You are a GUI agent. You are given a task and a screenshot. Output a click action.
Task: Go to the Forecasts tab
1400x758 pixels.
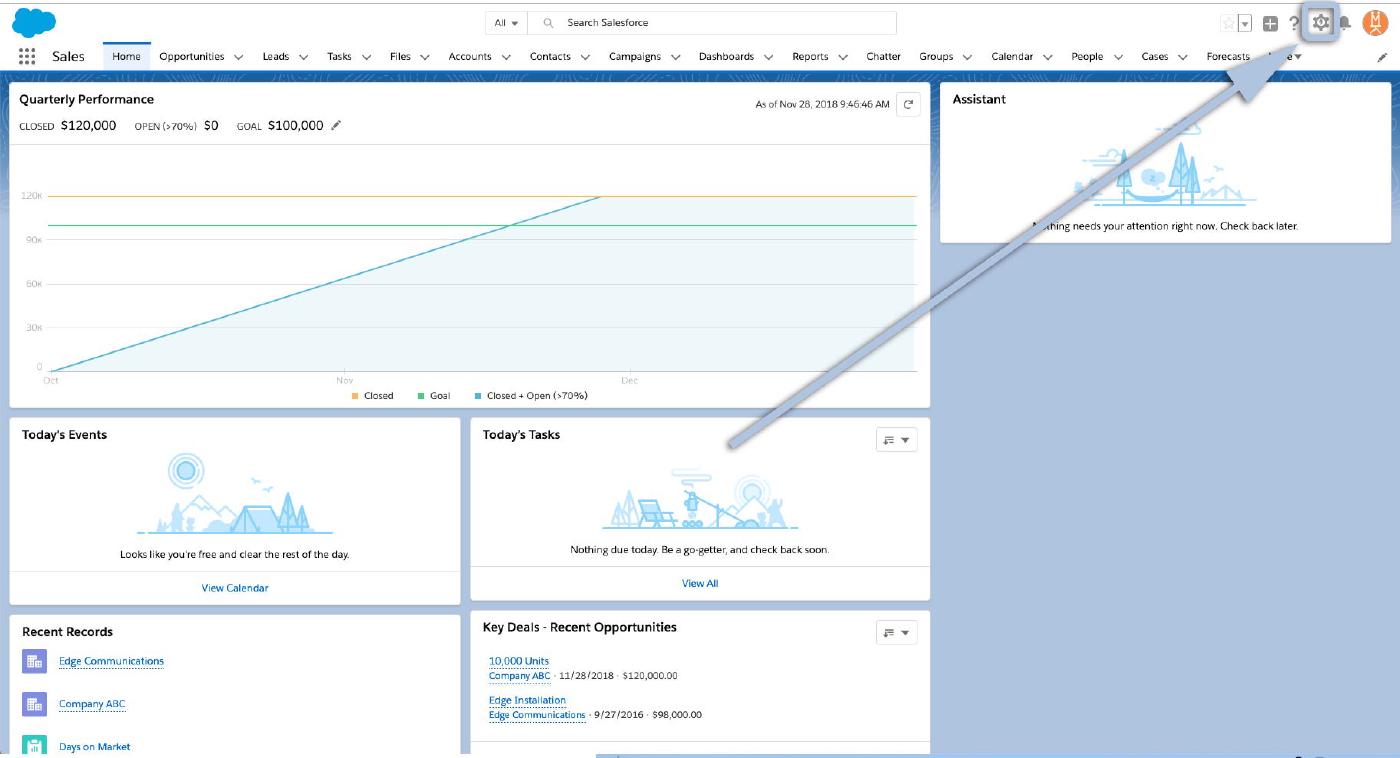(1228, 57)
